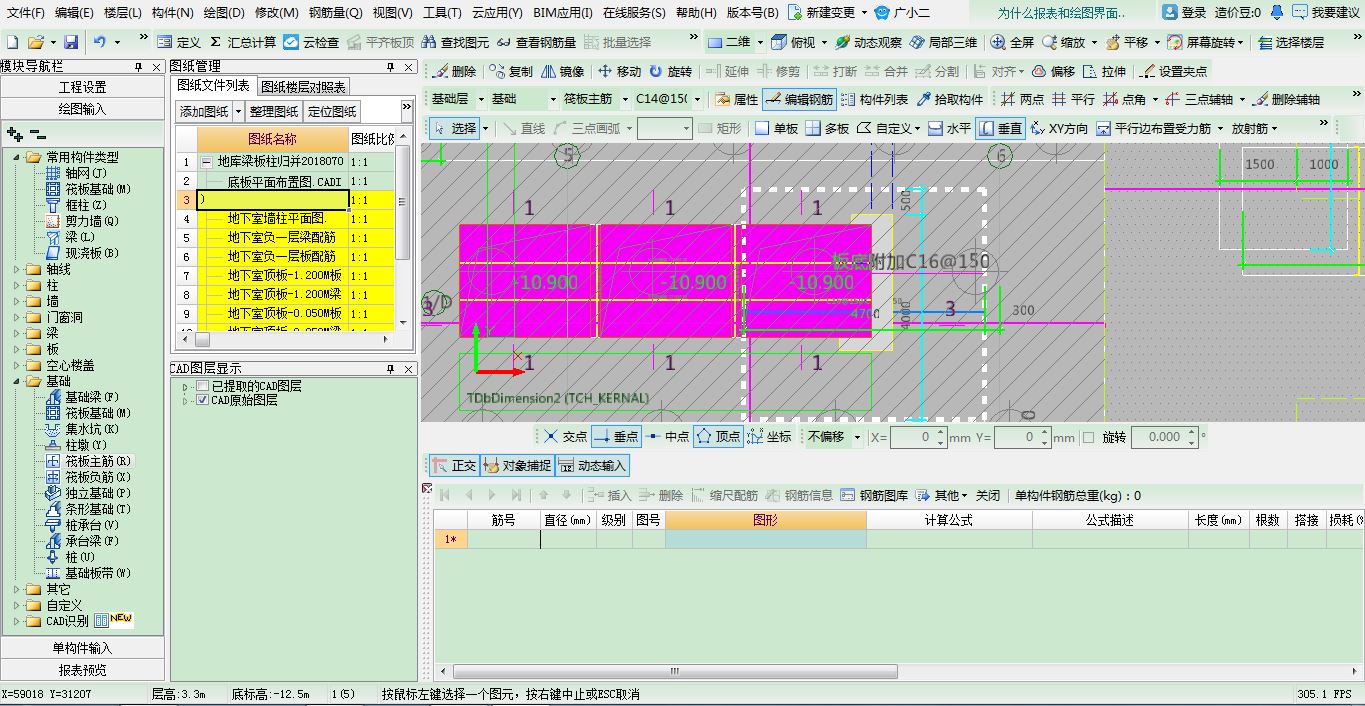
Task: Toggle 正交 orthogonal mode
Action: 454,465
